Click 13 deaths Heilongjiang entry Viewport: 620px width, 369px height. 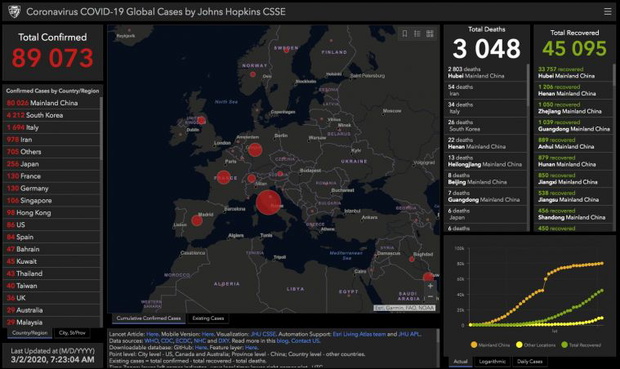click(x=486, y=161)
